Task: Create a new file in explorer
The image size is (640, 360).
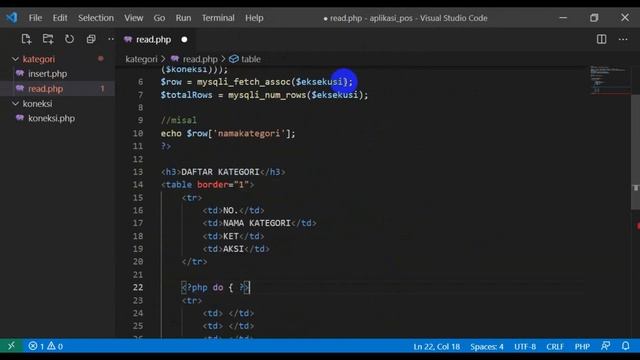Action: point(27,39)
